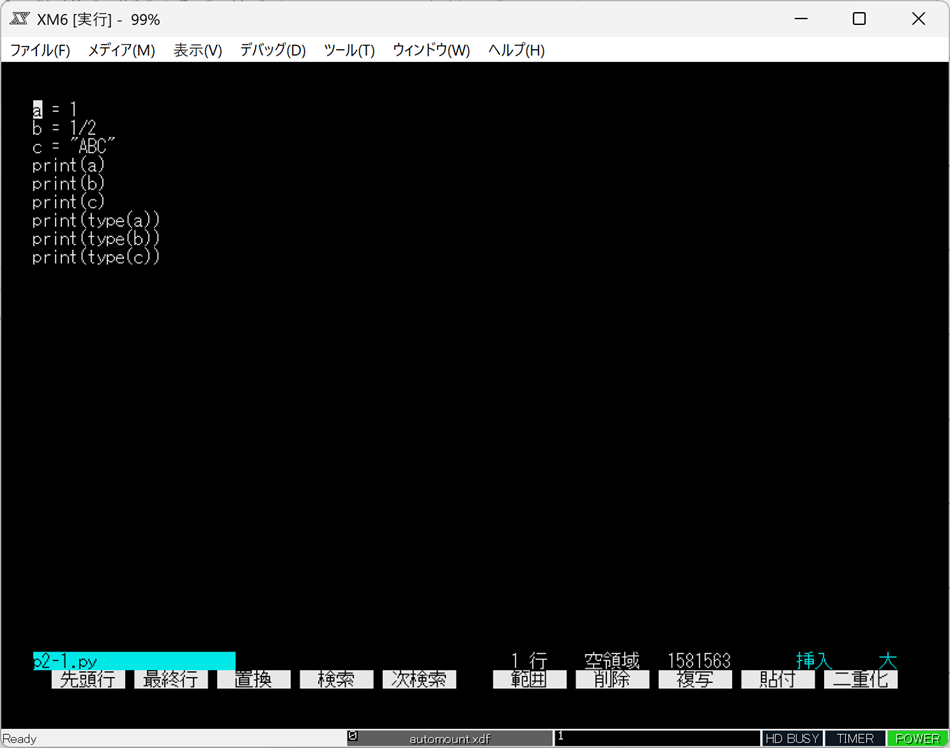Click the free space value 1581563
This screenshot has height=748, width=950.
(x=699, y=661)
